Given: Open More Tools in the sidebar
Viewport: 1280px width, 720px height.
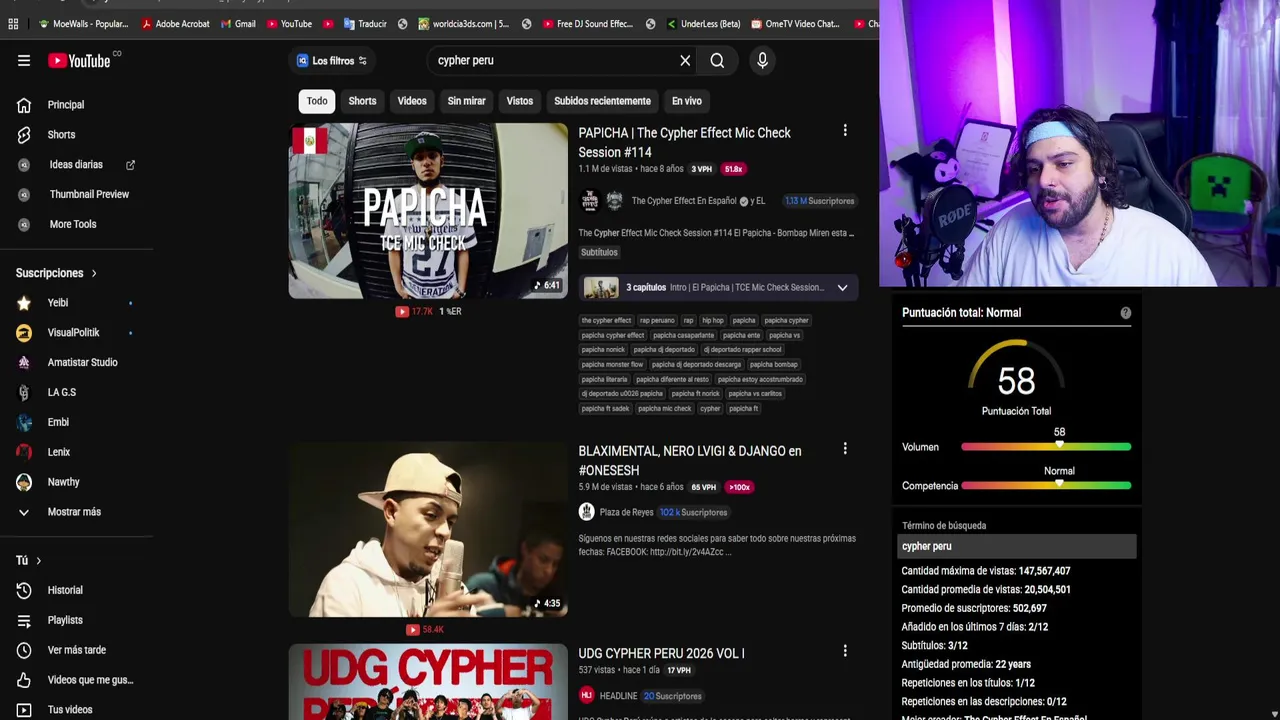Looking at the screenshot, I should [73, 225].
